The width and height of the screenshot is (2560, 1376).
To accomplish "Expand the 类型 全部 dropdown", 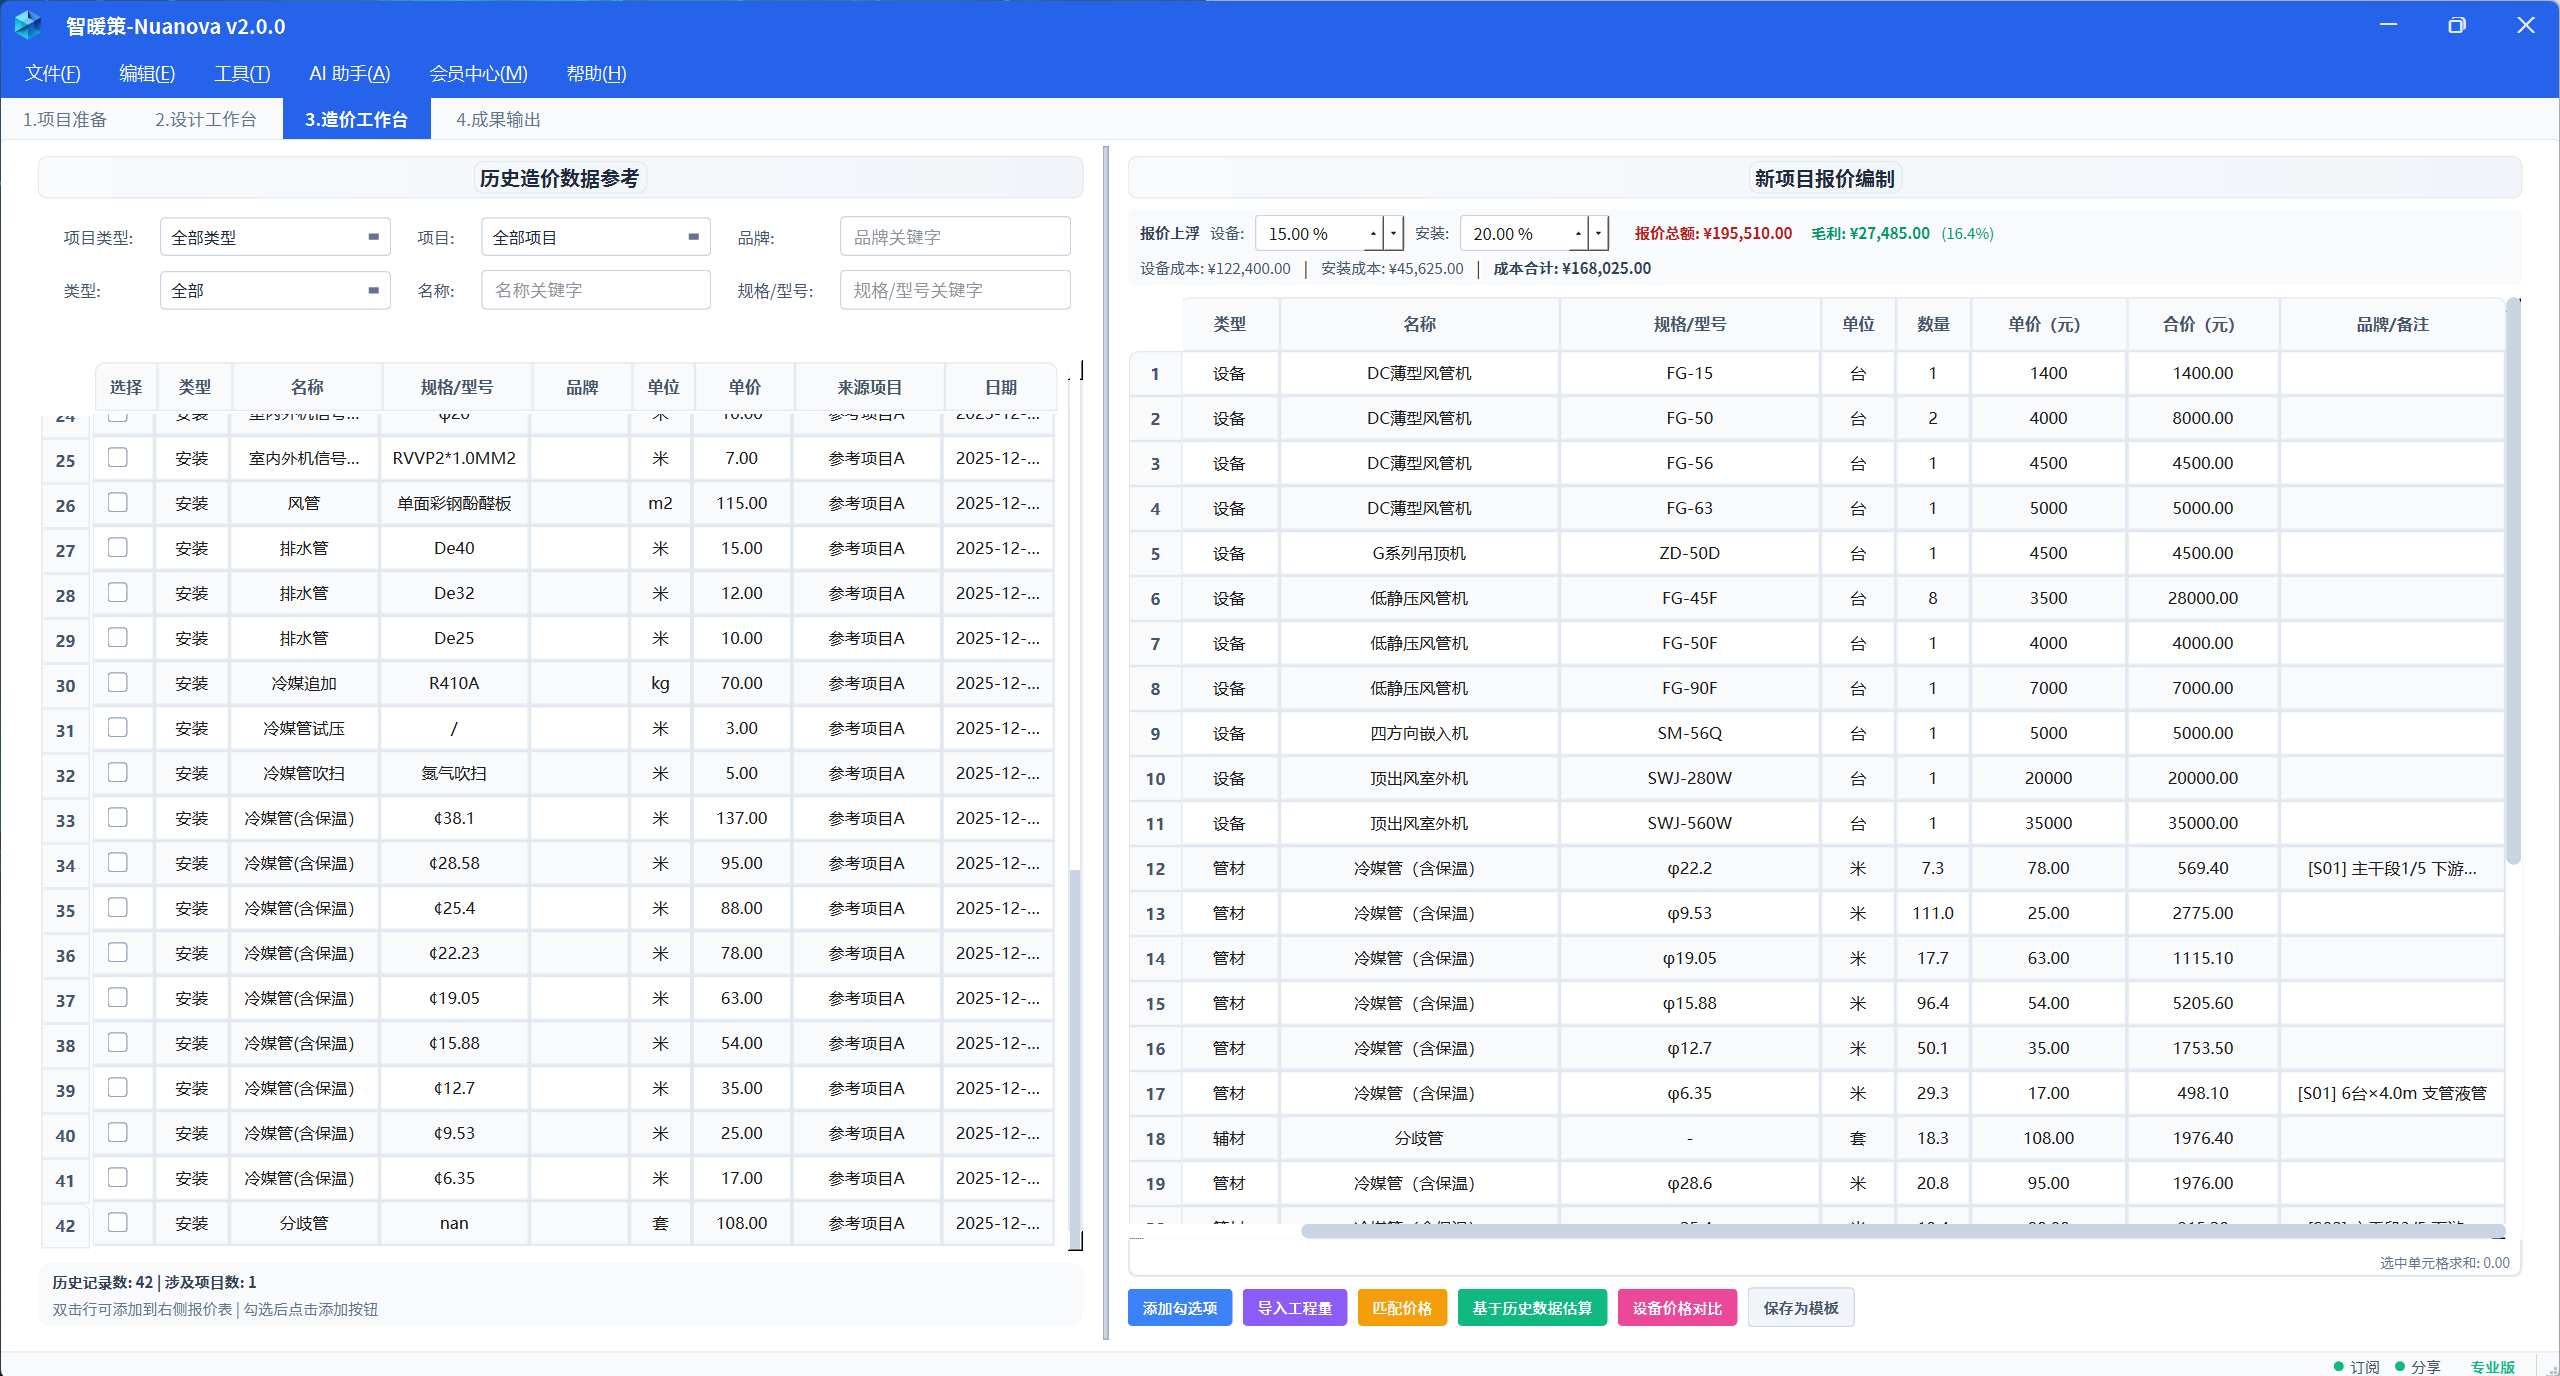I will point(275,289).
